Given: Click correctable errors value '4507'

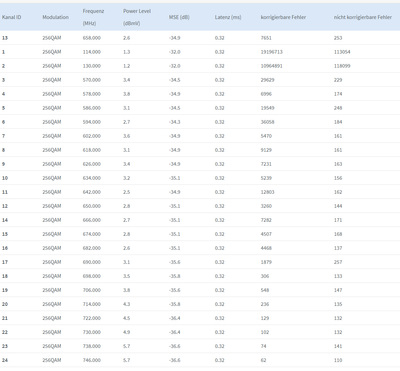Looking at the screenshot, I should click(x=266, y=234).
